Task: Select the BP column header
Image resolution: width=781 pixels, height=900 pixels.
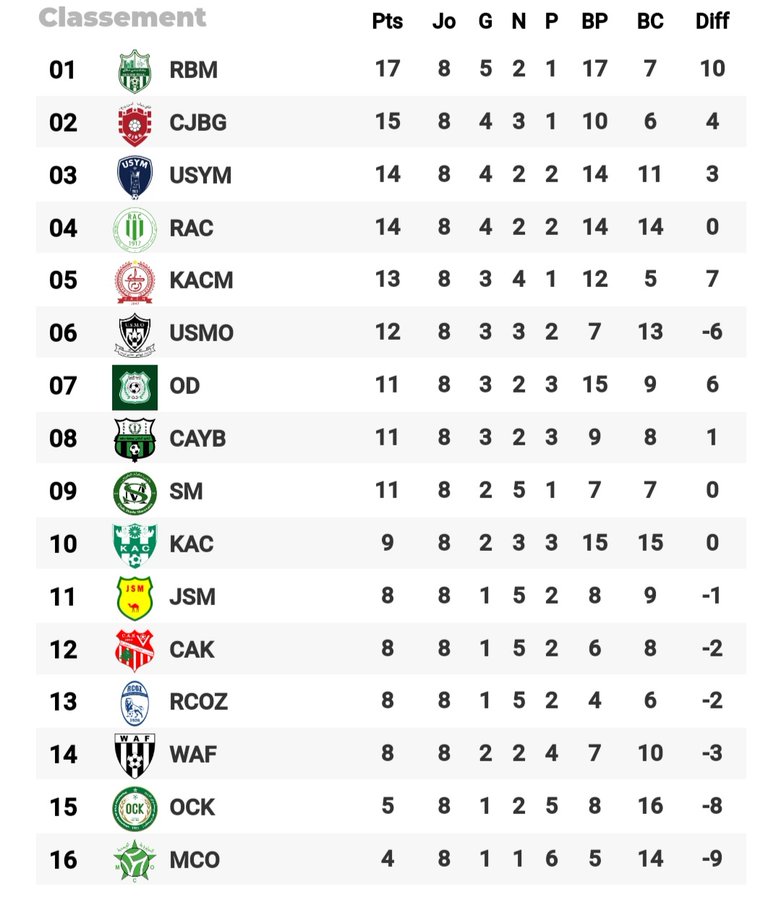Action: [x=595, y=22]
